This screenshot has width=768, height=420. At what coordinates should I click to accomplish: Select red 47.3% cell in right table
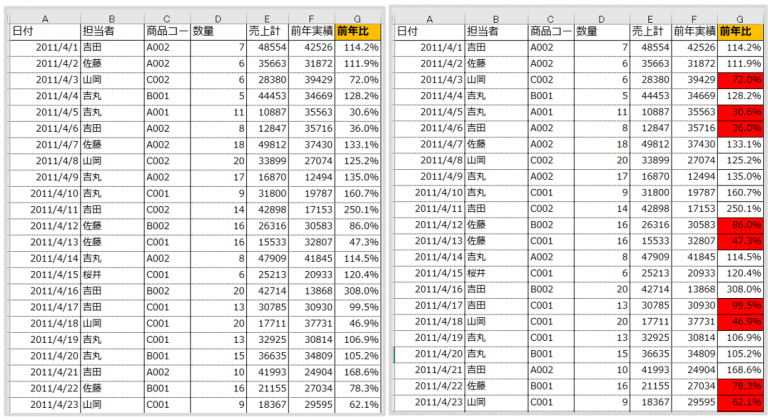click(x=740, y=241)
